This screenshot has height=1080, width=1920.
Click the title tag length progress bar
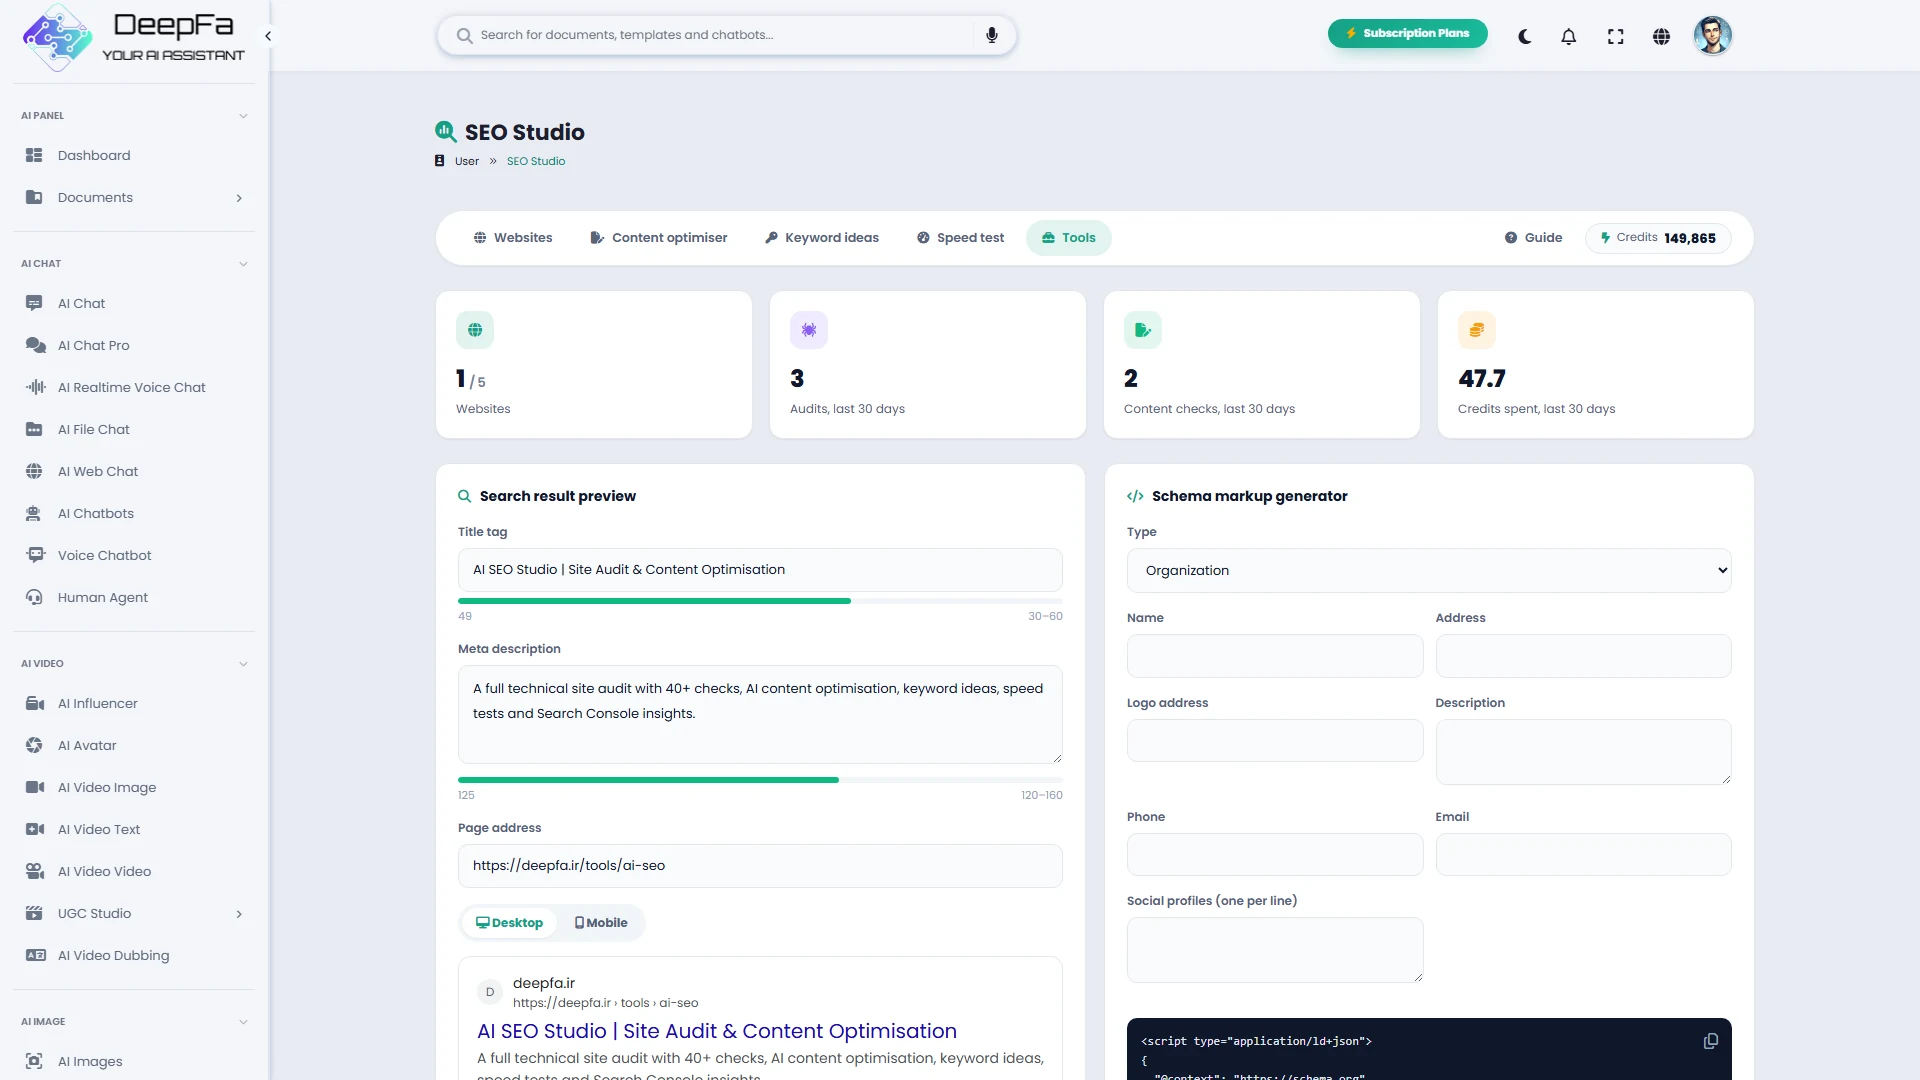tap(760, 601)
